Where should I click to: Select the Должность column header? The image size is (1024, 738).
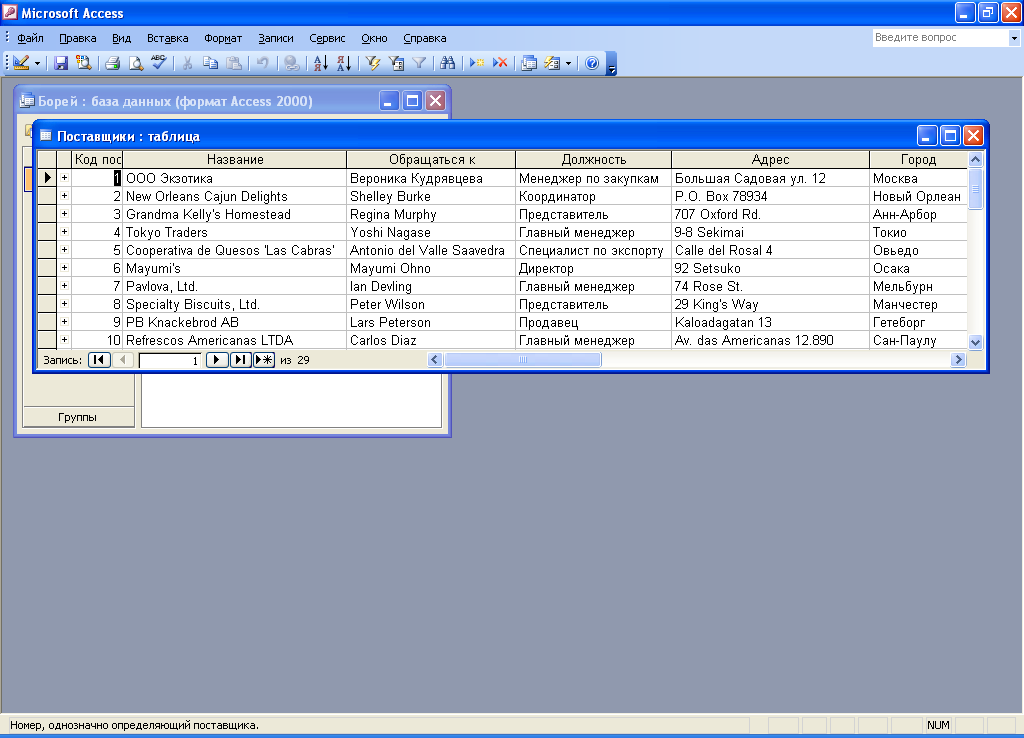pyautogui.click(x=594, y=159)
